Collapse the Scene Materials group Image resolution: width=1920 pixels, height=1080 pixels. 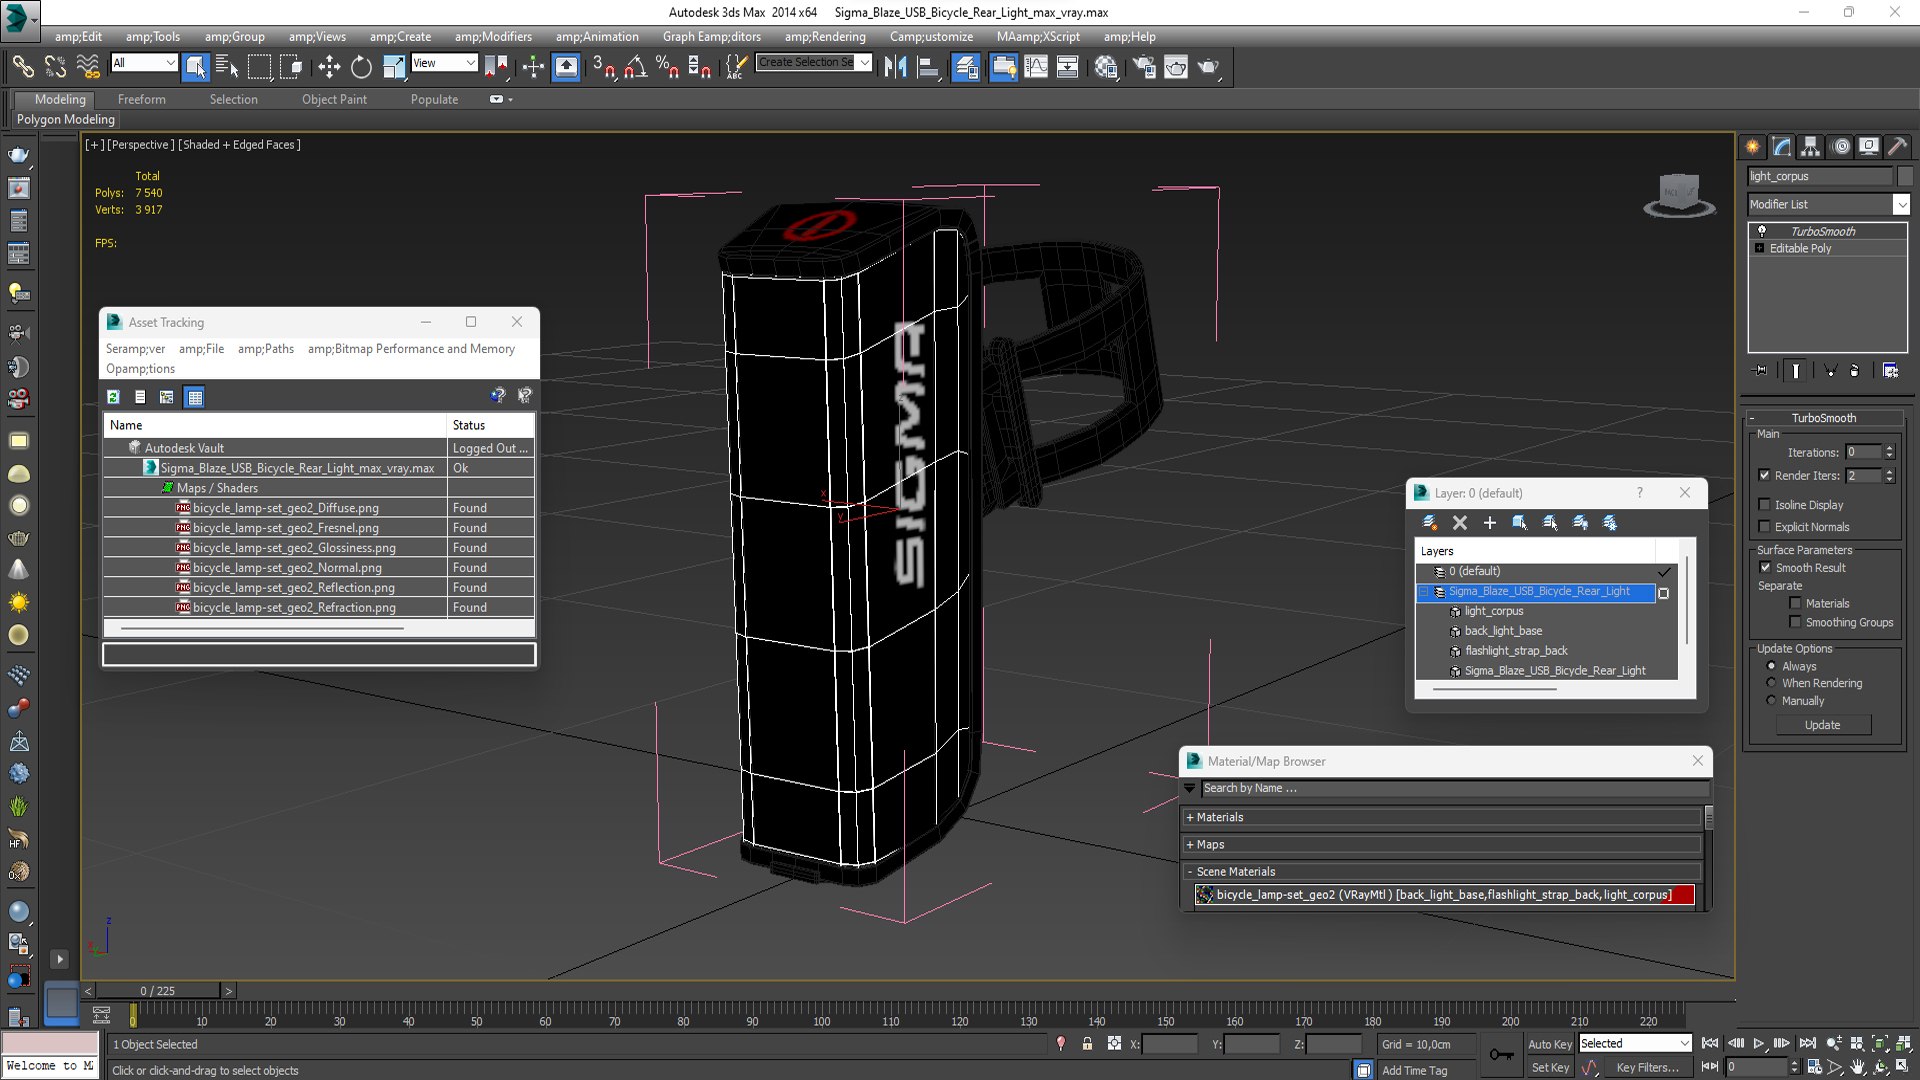tap(1190, 871)
